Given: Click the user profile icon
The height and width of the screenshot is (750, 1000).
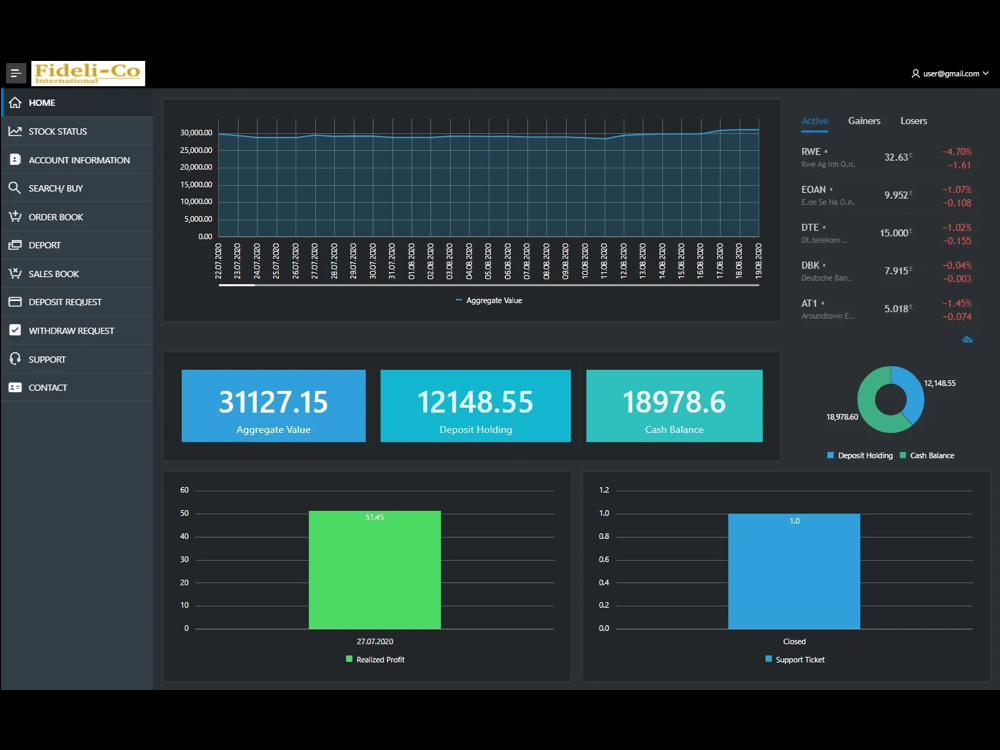Looking at the screenshot, I should pyautogui.click(x=916, y=74).
